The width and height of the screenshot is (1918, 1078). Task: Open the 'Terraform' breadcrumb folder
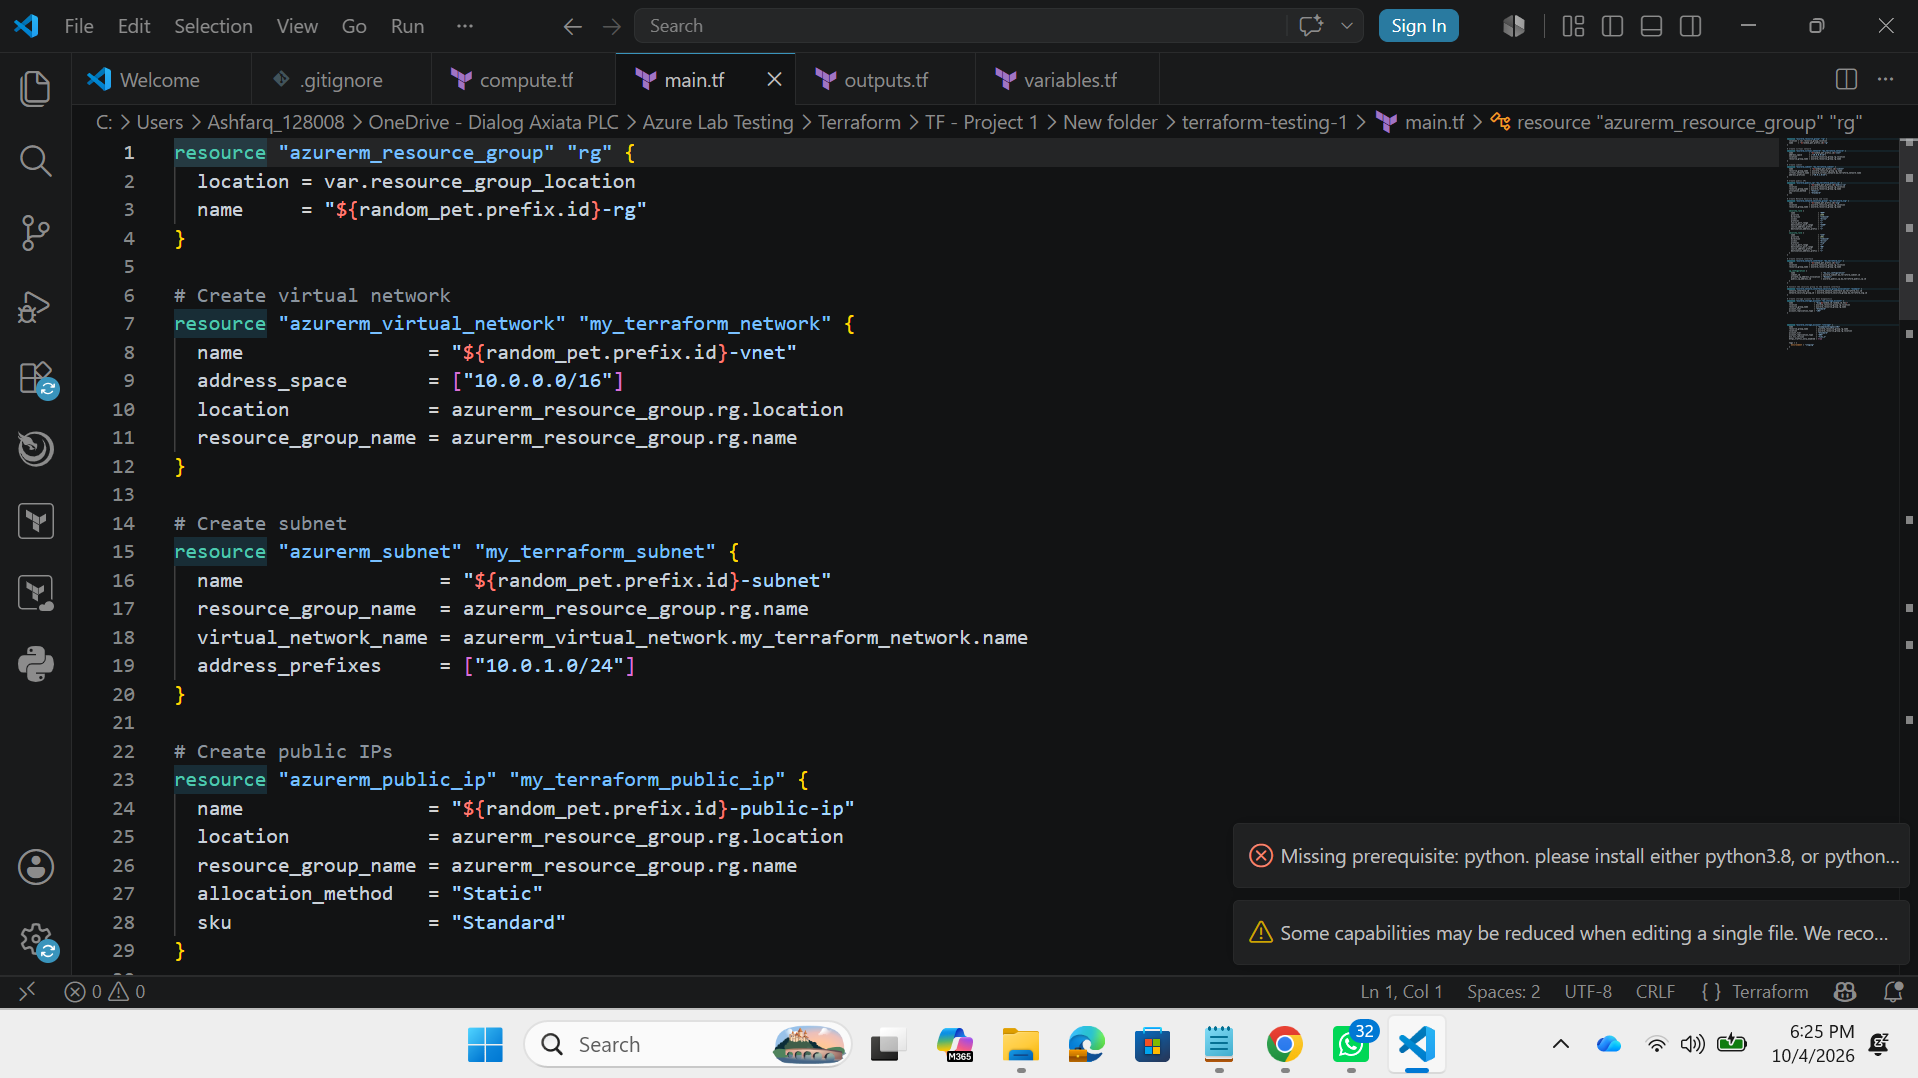(858, 122)
